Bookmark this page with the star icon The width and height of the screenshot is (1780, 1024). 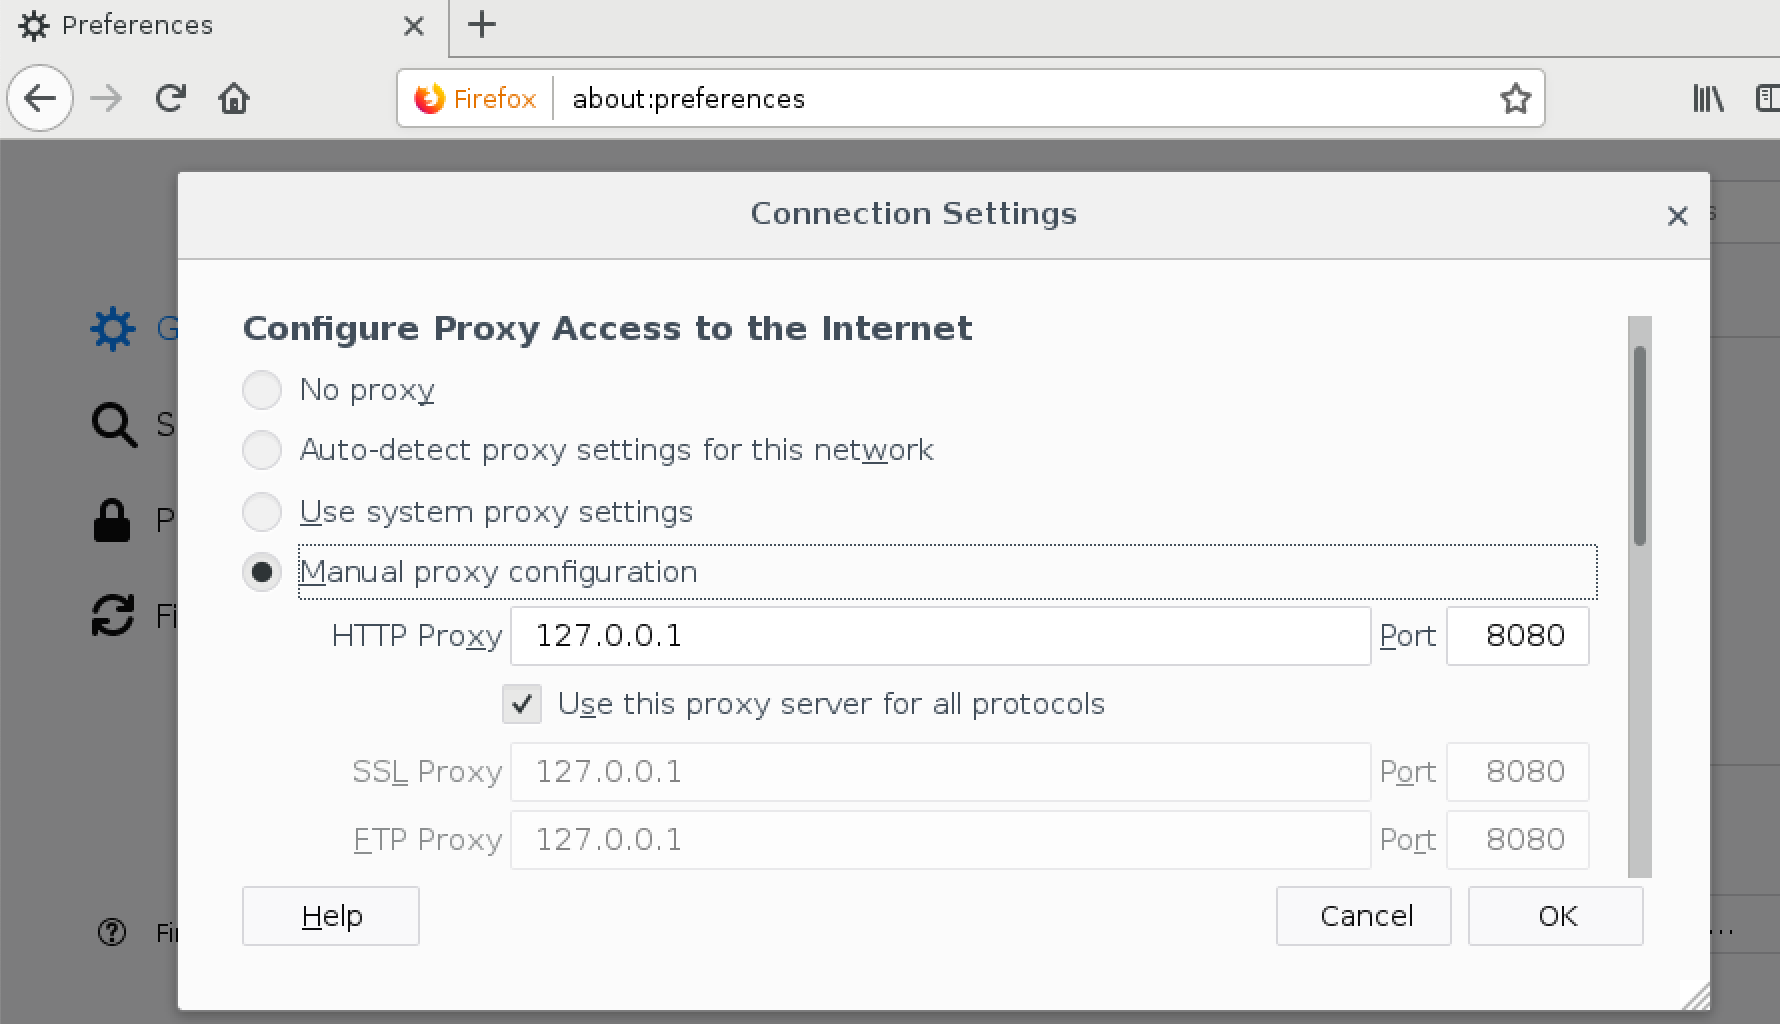coord(1516,98)
